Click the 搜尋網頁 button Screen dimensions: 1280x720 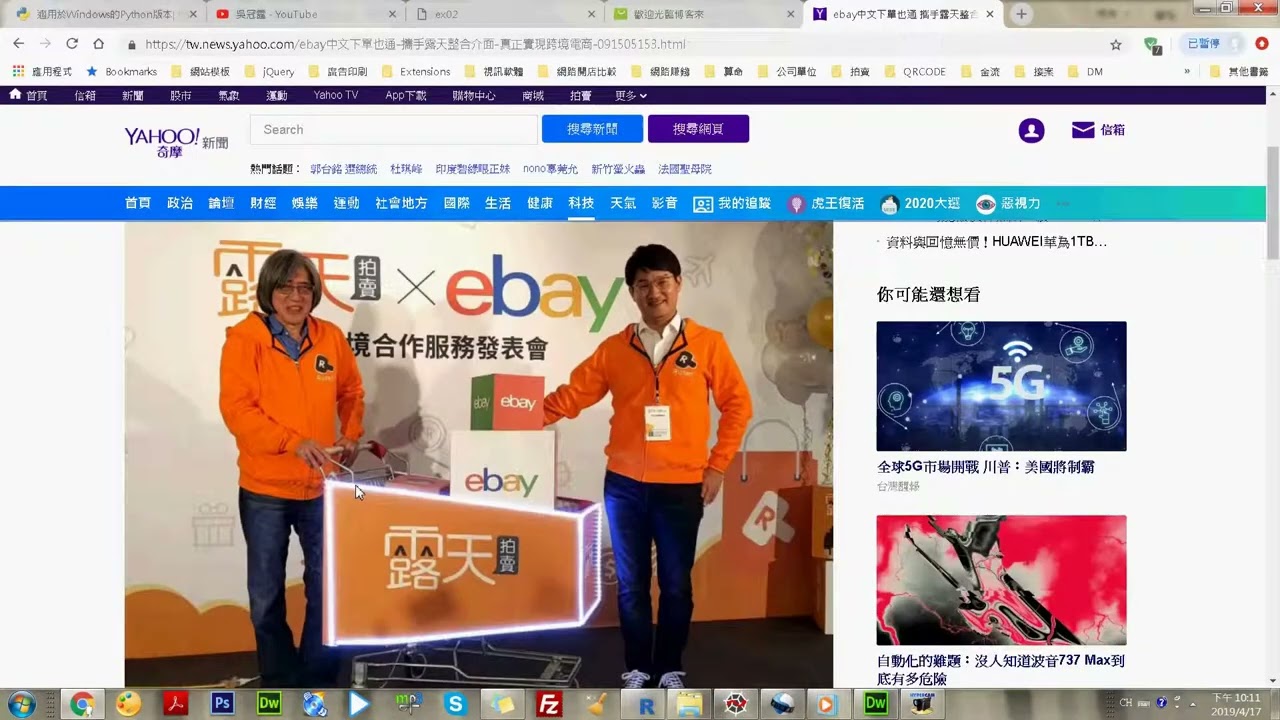point(698,129)
